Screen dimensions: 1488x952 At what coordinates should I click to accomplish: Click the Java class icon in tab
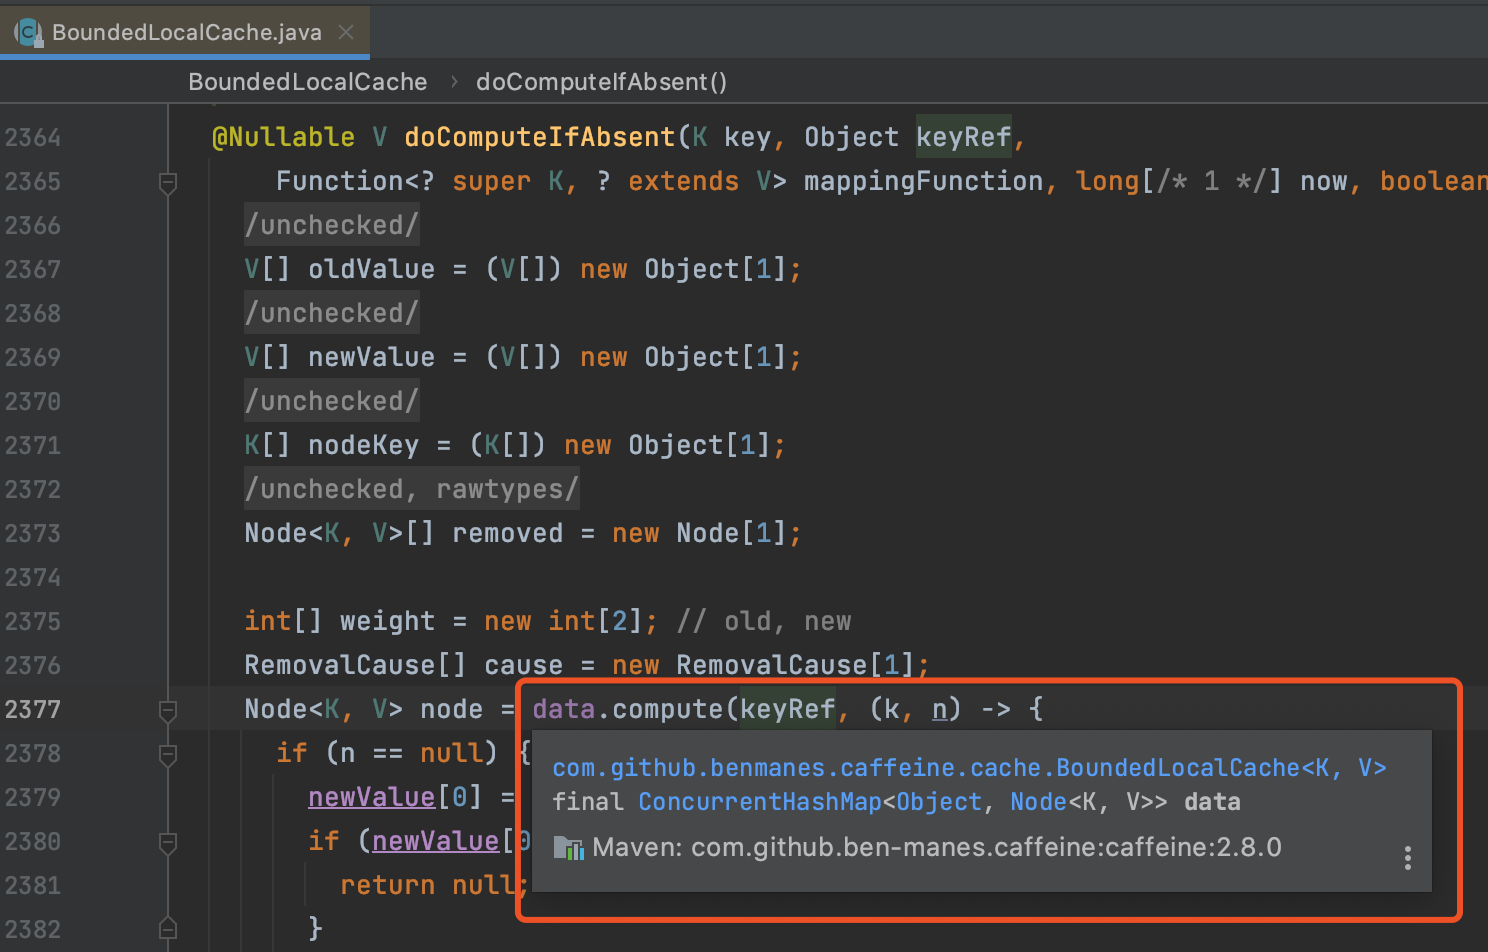[x=28, y=32]
